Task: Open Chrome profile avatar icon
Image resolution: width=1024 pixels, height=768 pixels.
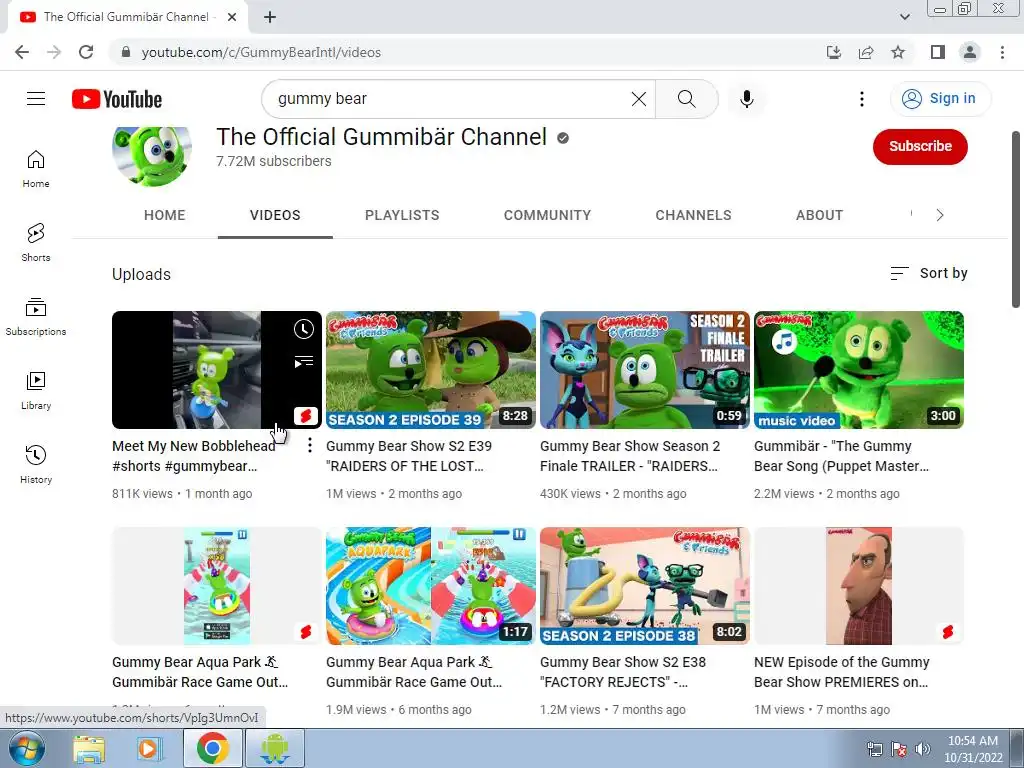Action: click(x=970, y=52)
